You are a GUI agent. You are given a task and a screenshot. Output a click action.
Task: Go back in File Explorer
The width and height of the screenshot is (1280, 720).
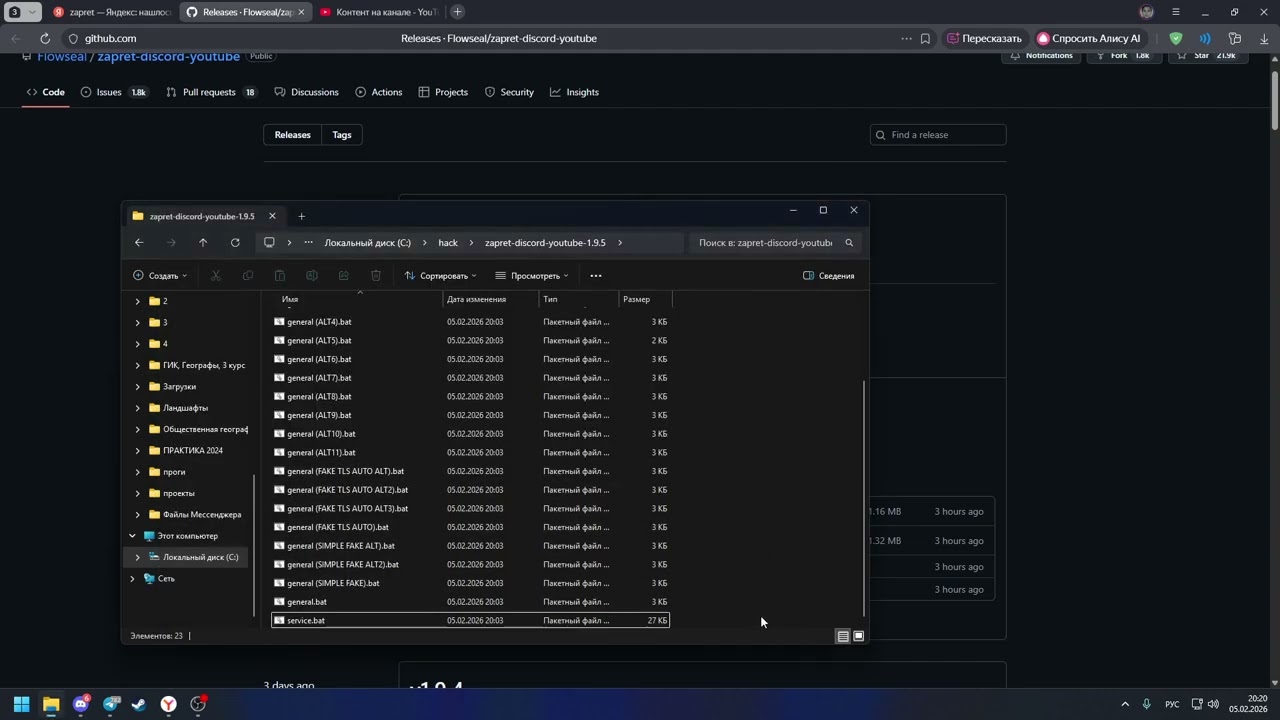tap(139, 243)
